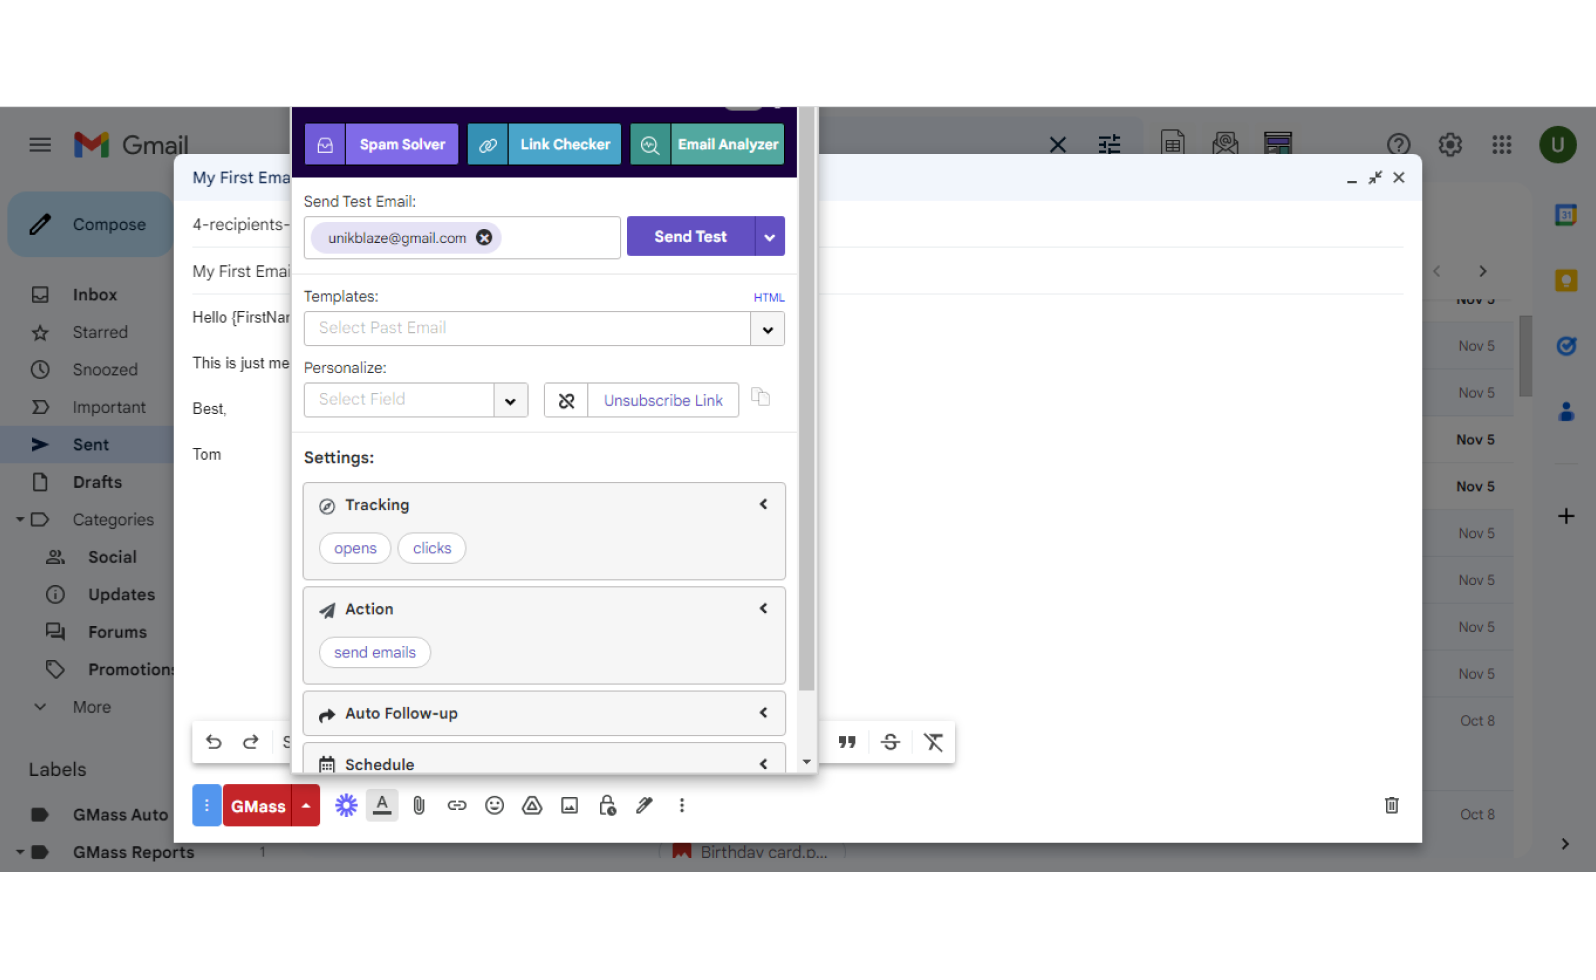Expand the Schedule section
Viewport: 1596px width, 980px height.
point(544,760)
